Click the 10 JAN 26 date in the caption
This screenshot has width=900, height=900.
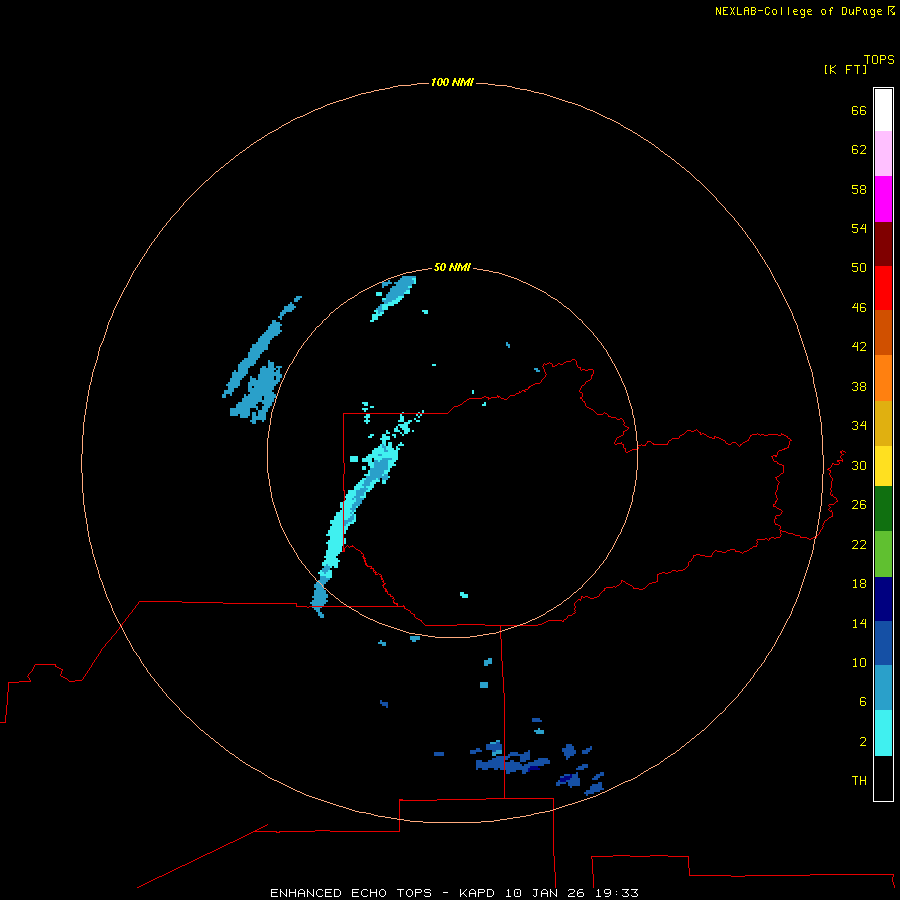pos(546,893)
